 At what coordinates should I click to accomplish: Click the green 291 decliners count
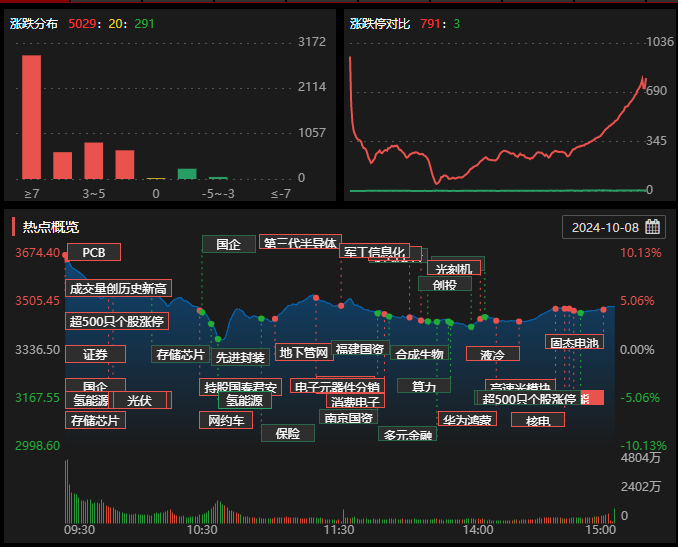(144, 23)
